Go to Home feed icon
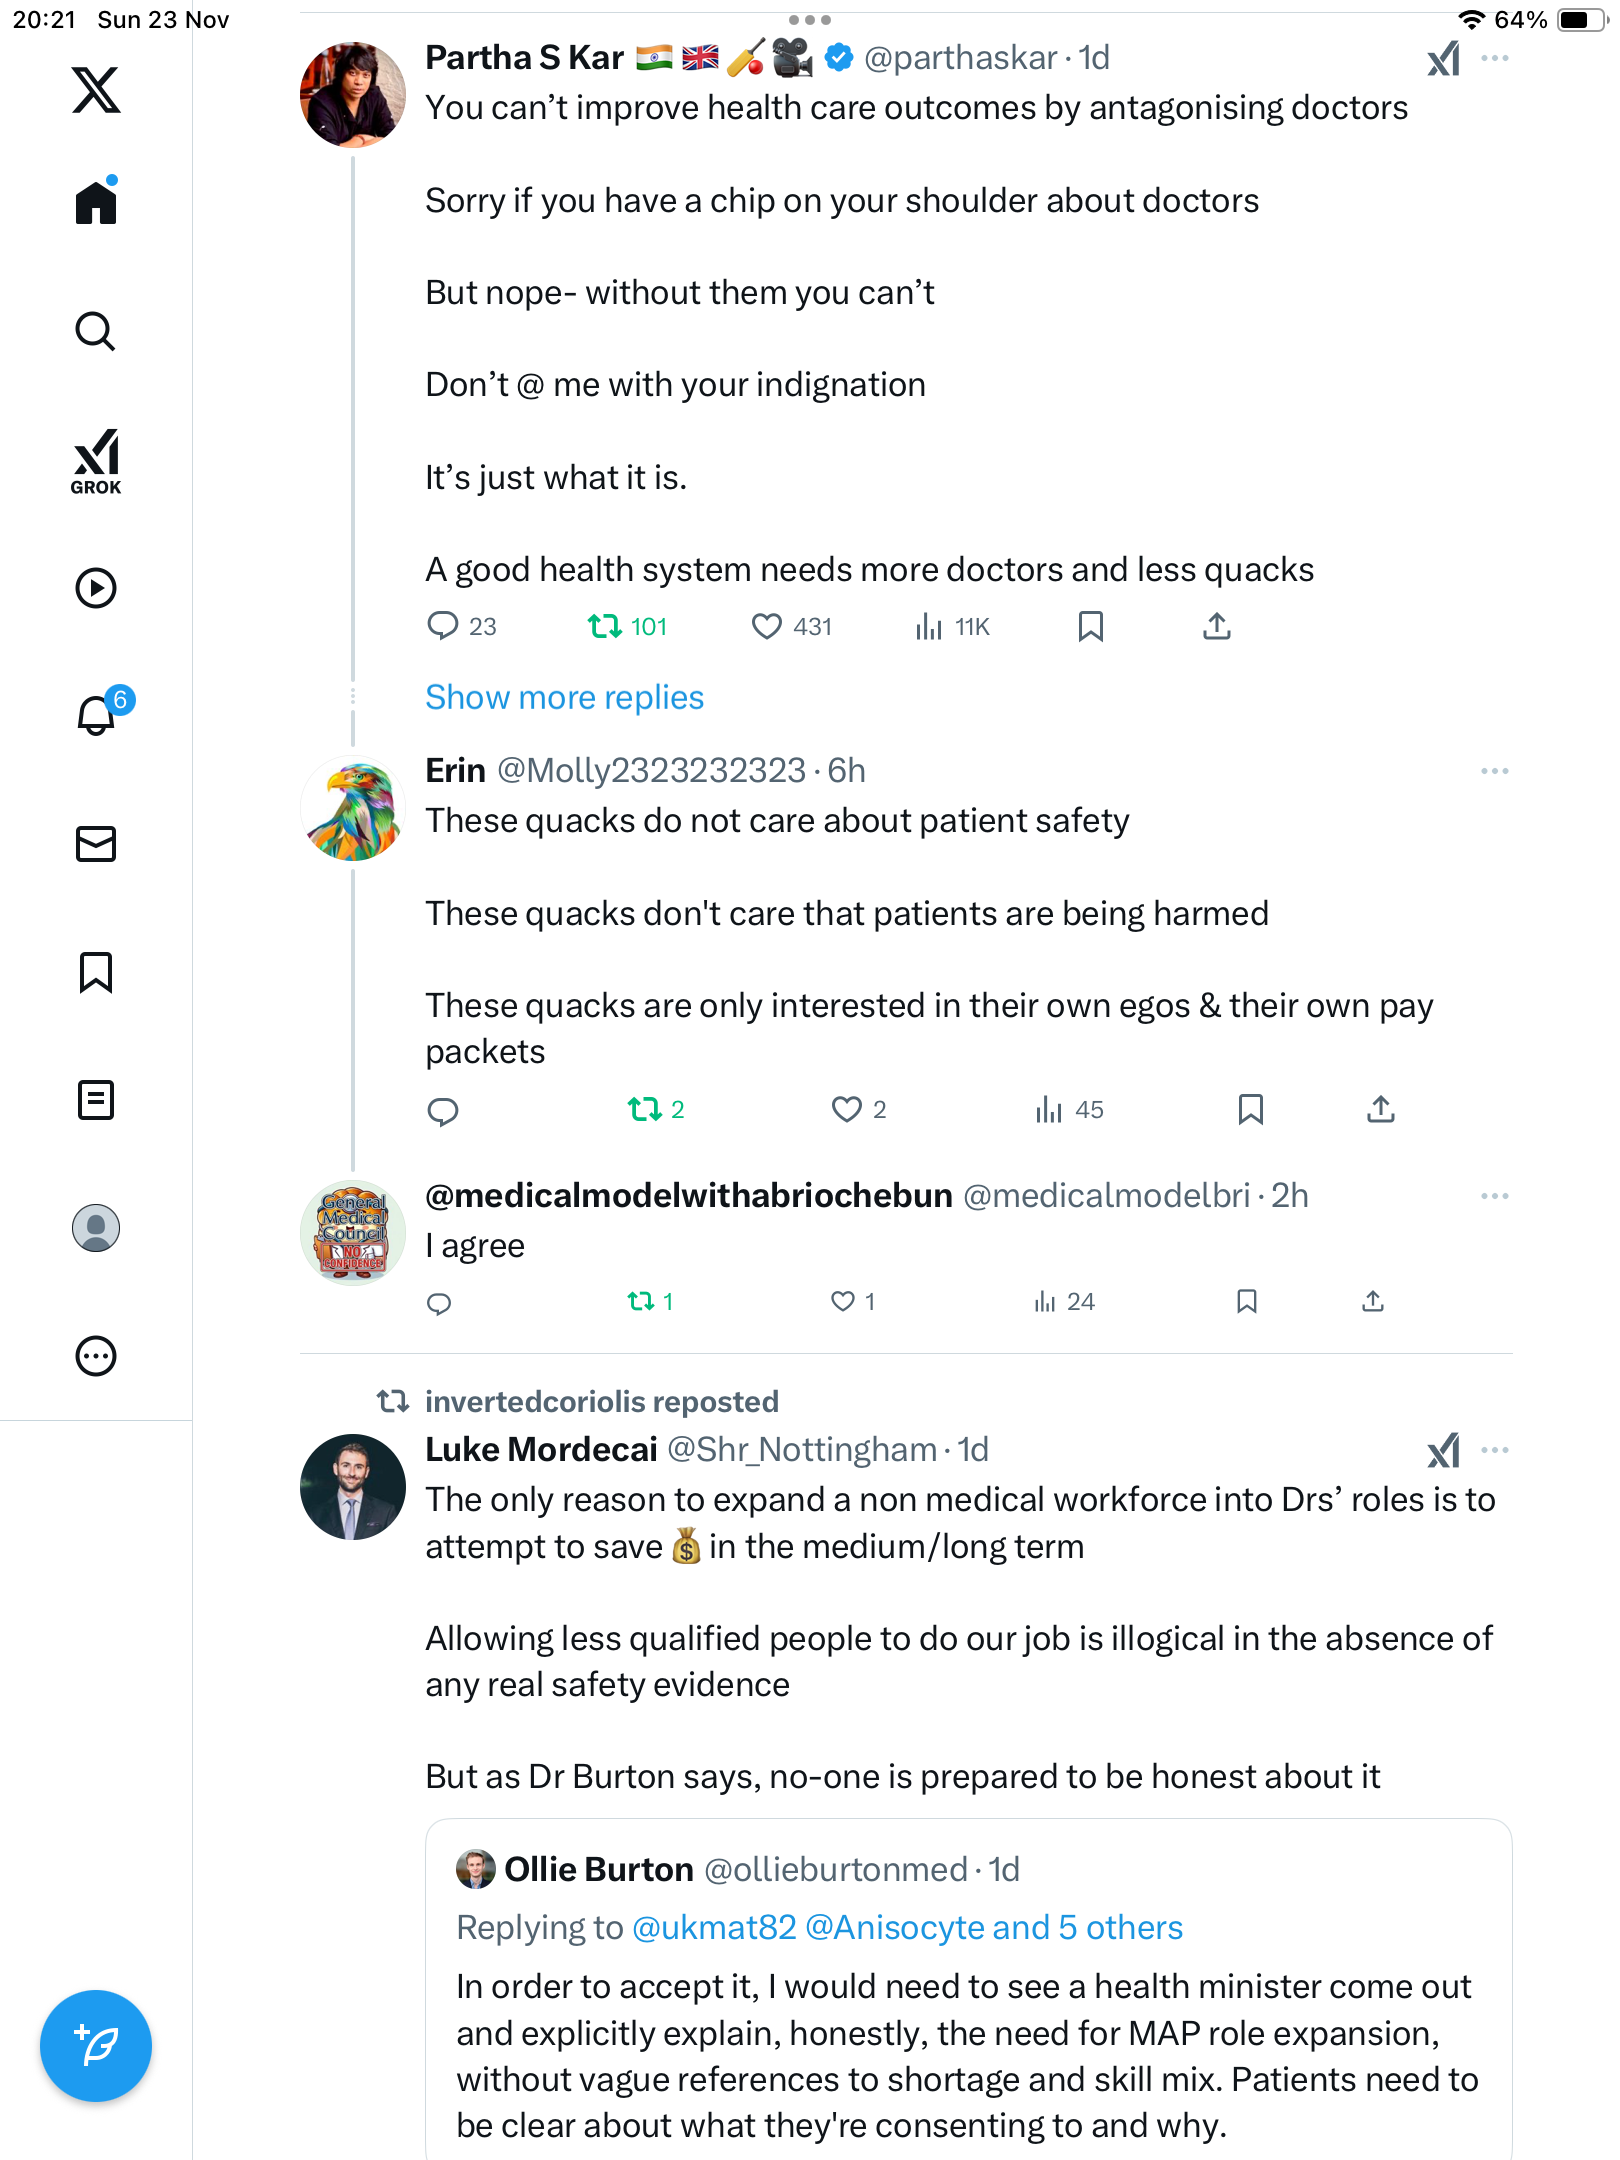The image size is (1620, 2160). click(x=96, y=203)
